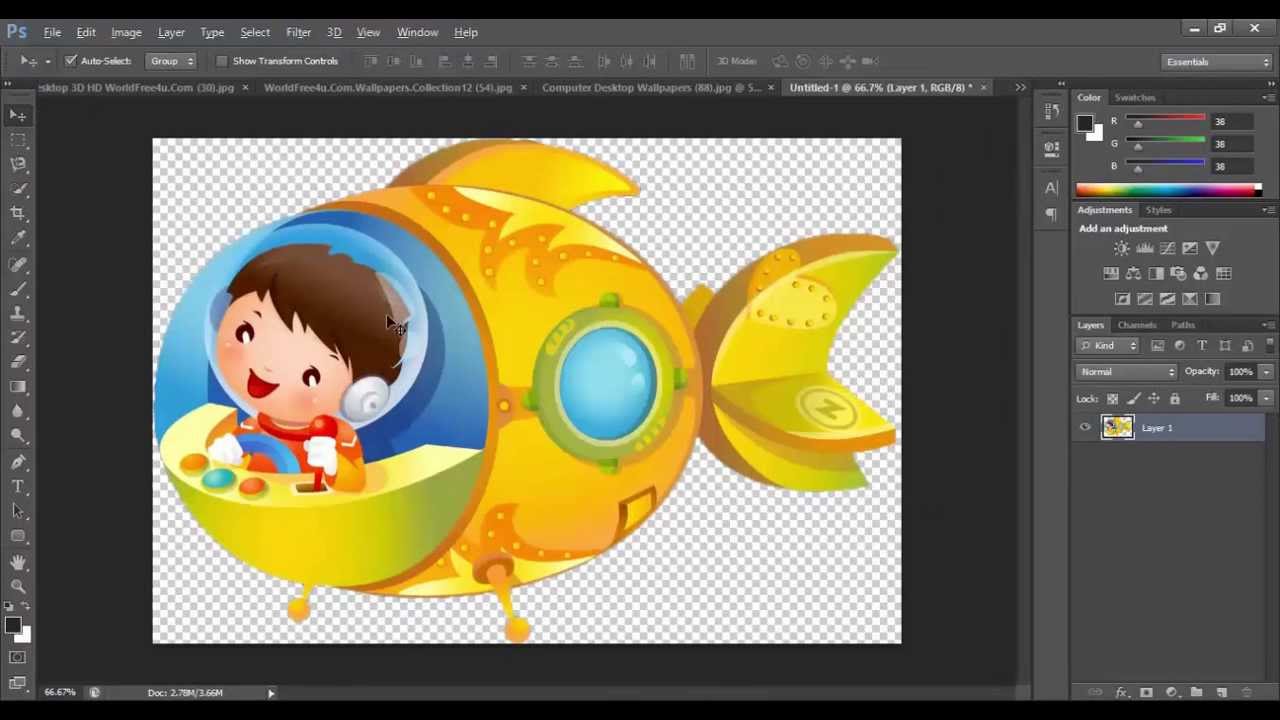This screenshot has width=1280, height=720.
Task: Switch to Computer Desktop Wallpapers (88).jpg tab
Action: tap(651, 88)
